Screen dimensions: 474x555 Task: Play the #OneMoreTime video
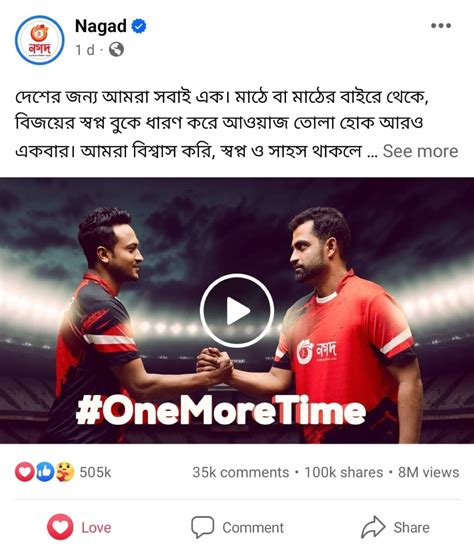click(237, 310)
